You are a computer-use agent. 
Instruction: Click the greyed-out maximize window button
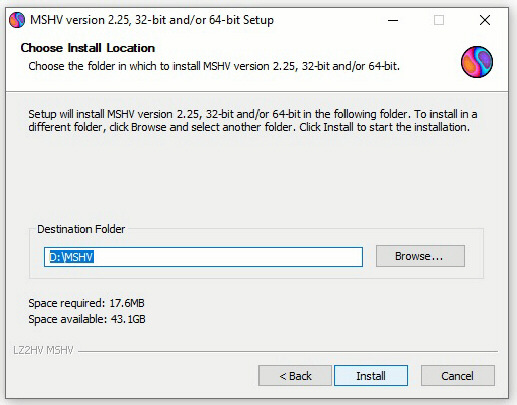click(439, 20)
